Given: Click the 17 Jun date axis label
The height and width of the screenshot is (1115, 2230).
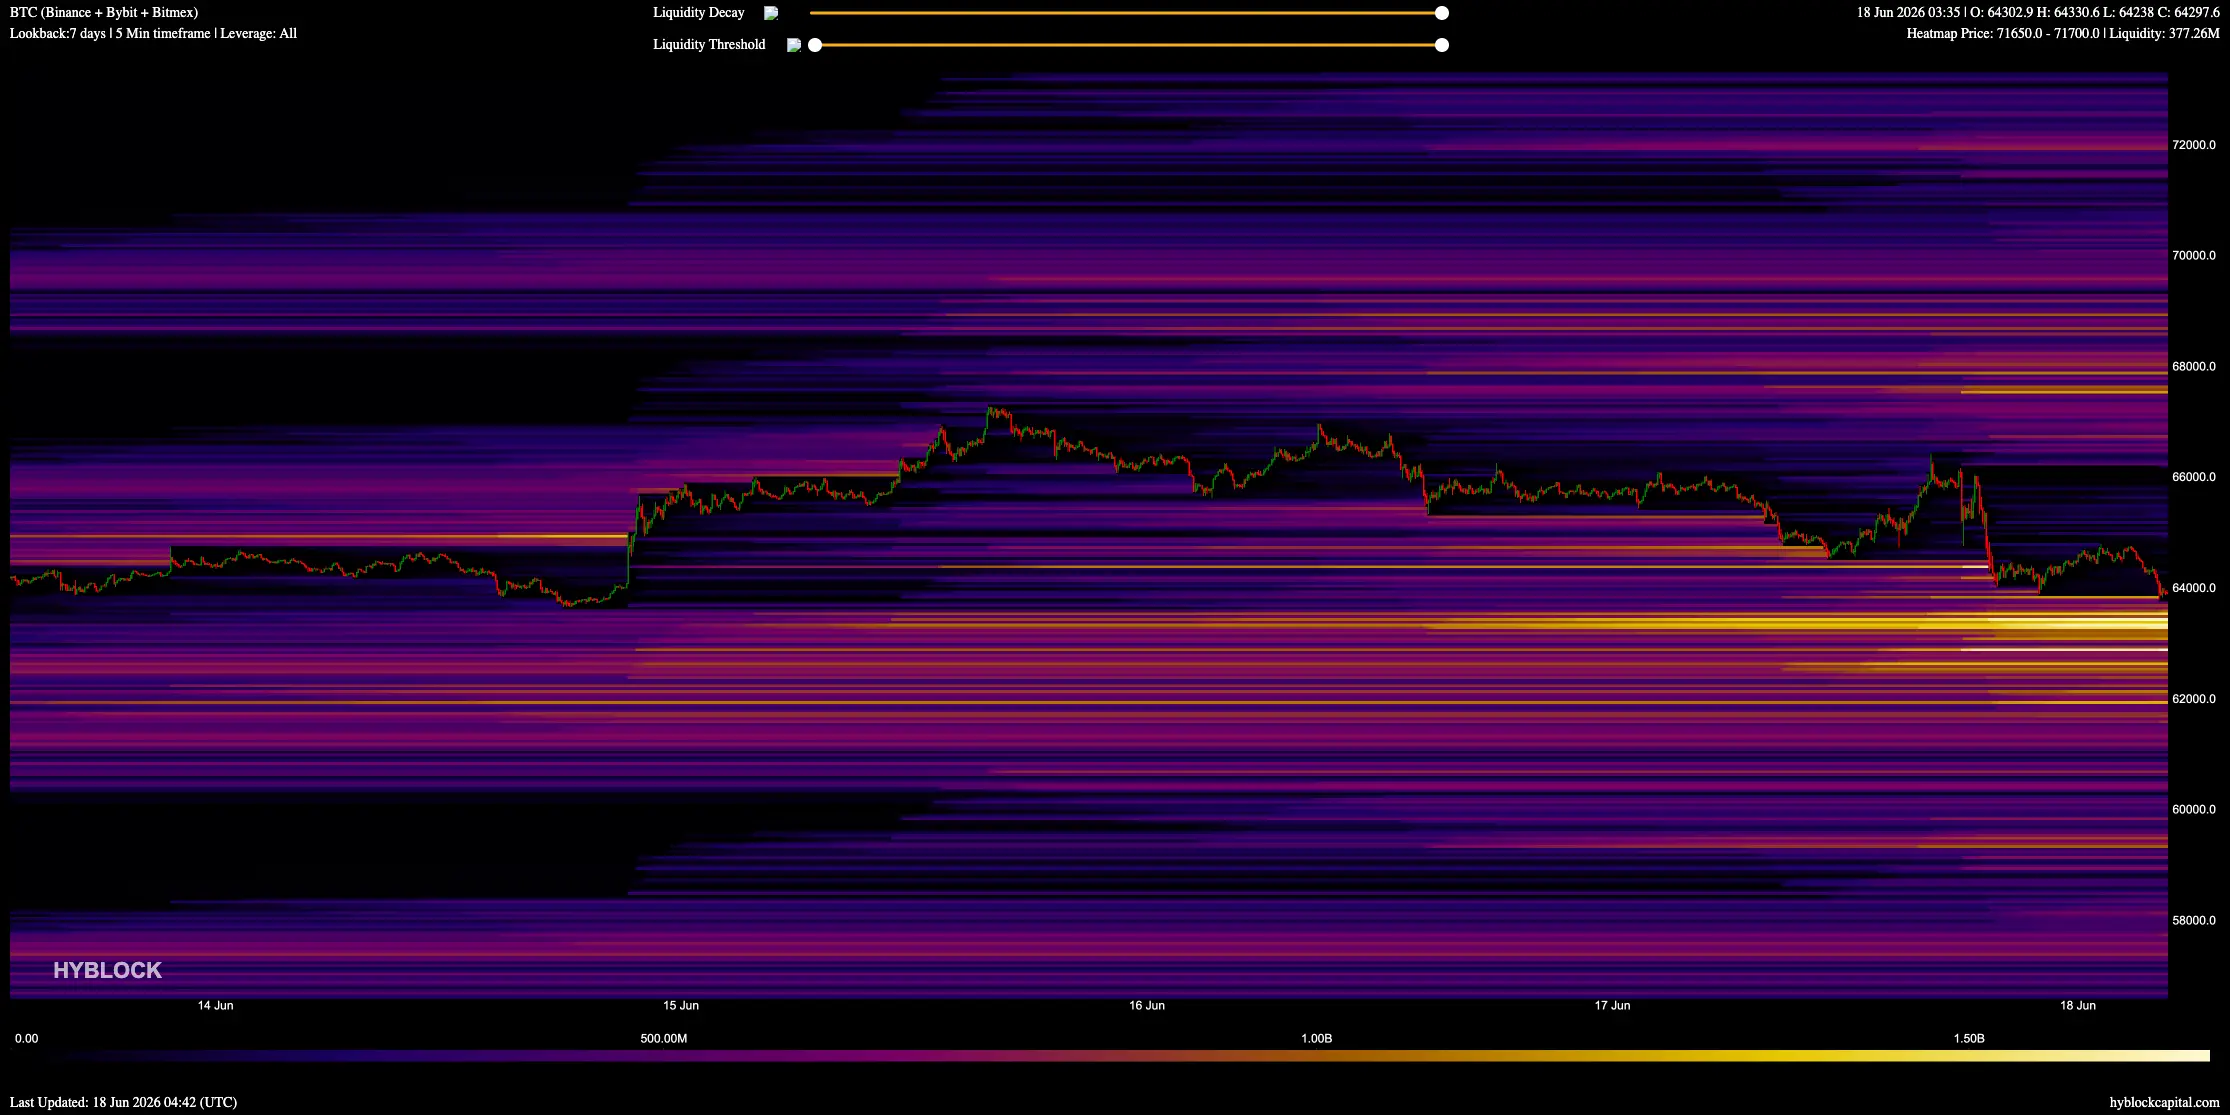Looking at the screenshot, I should point(1612,1006).
